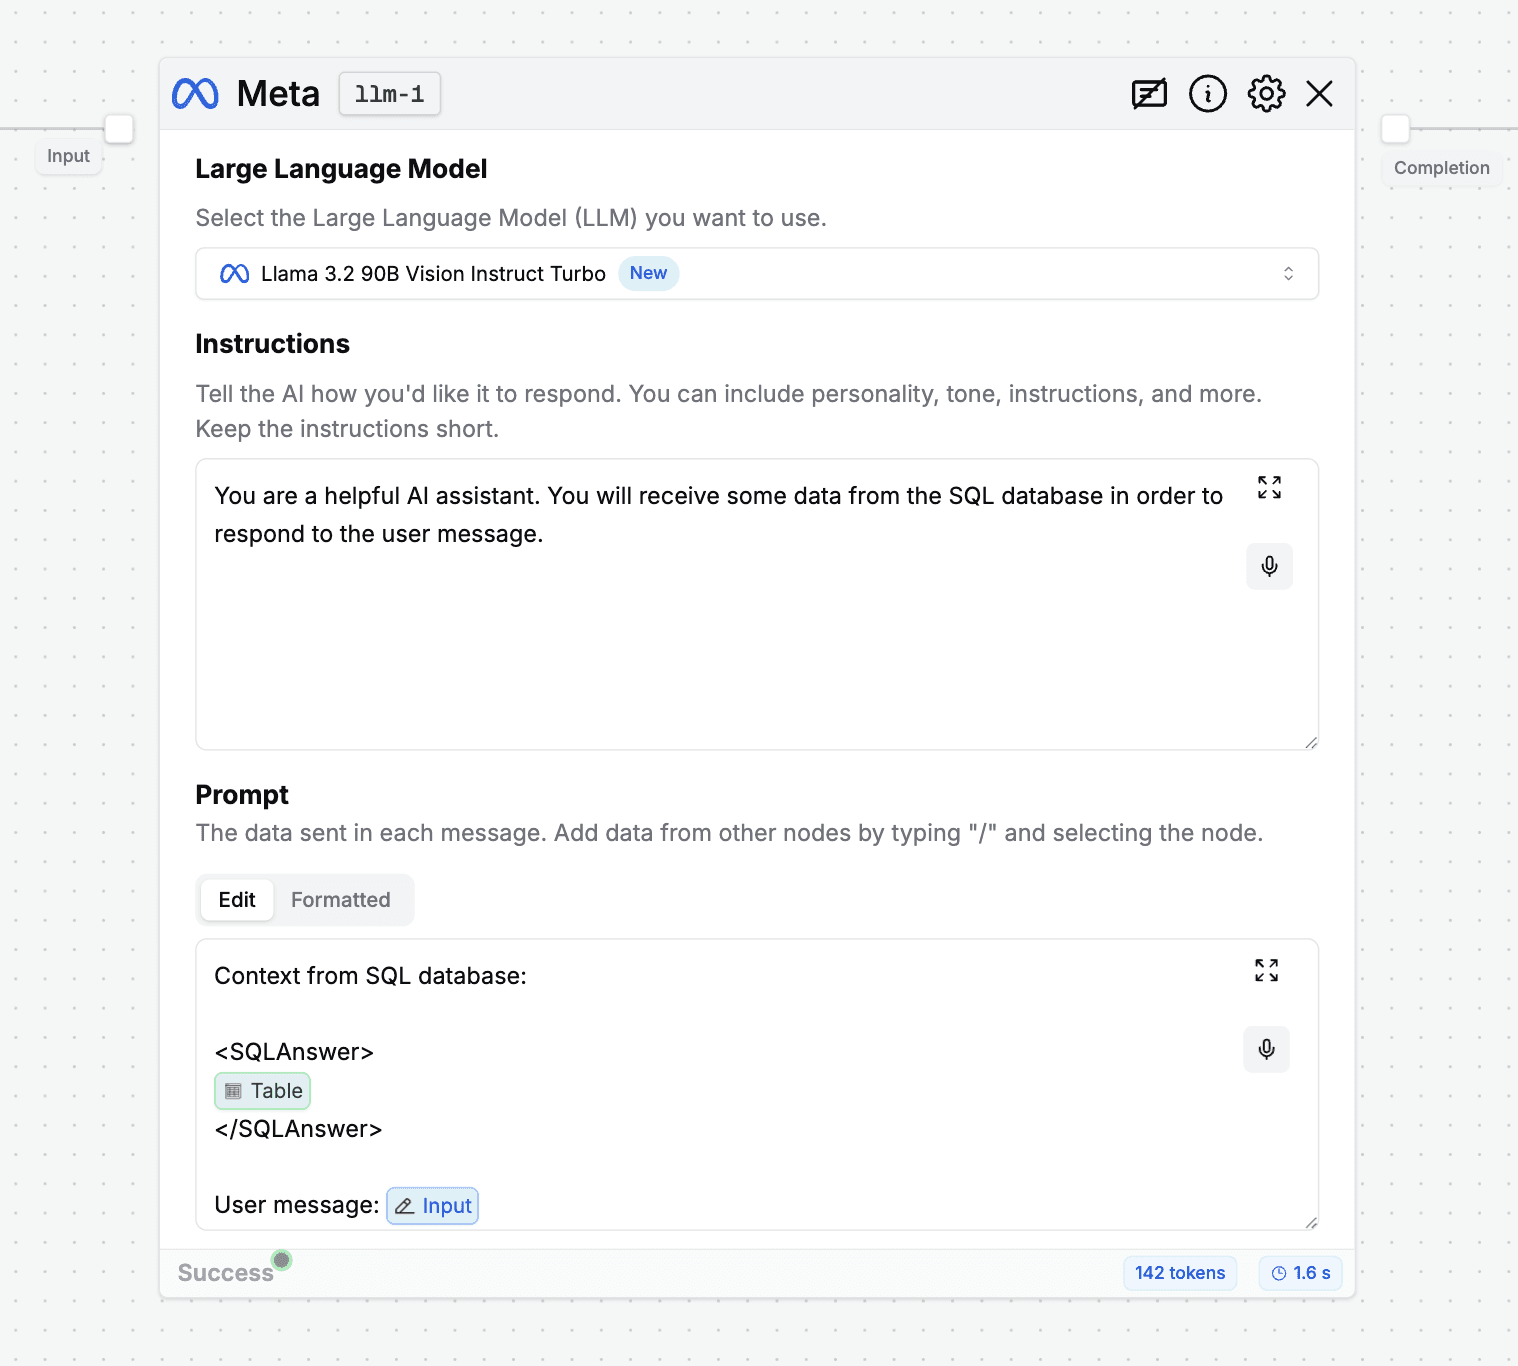
Task: Click the 'User message:' text in prompt
Action: pos(297,1205)
